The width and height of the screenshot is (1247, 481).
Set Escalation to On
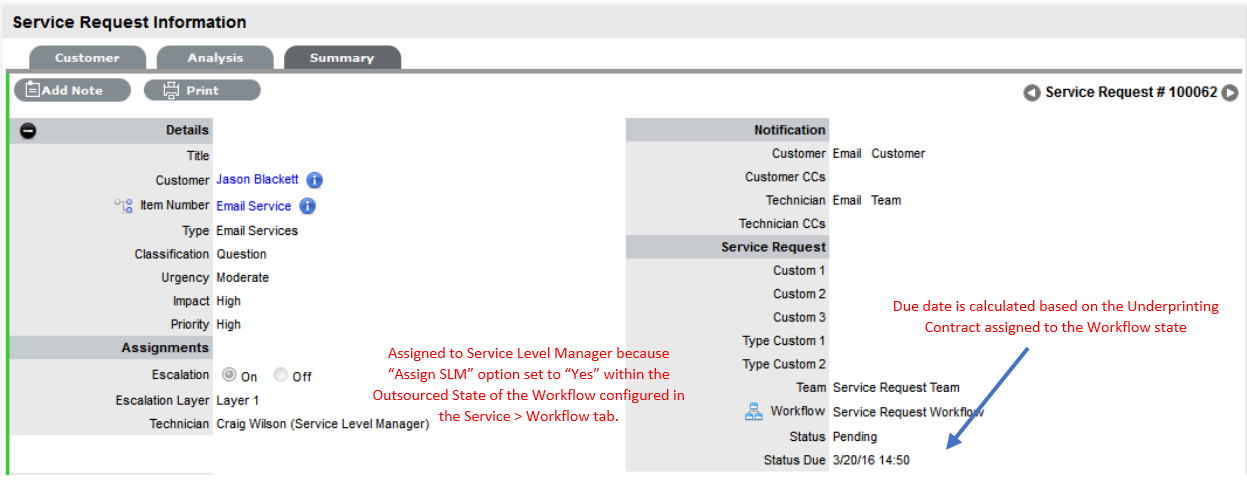pyautogui.click(x=229, y=376)
